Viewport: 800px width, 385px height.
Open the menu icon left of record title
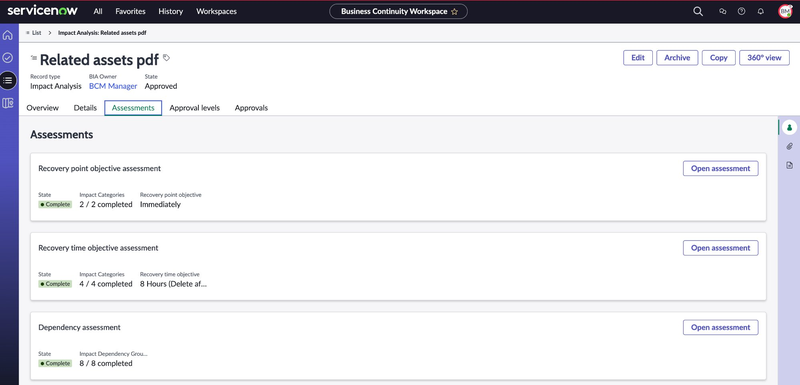click(34, 58)
